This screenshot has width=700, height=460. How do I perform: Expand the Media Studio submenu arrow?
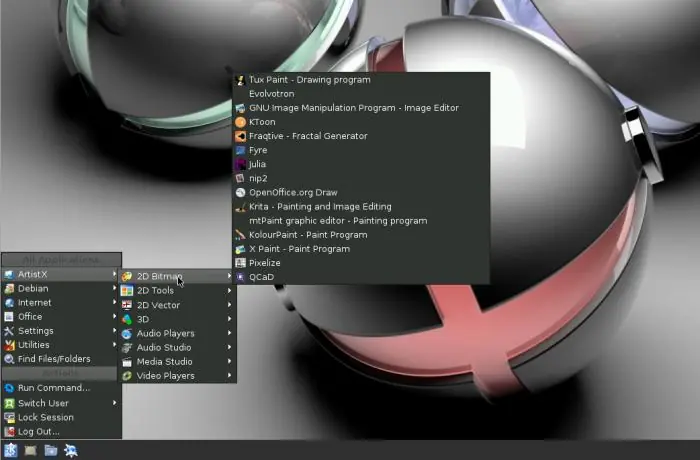229,361
